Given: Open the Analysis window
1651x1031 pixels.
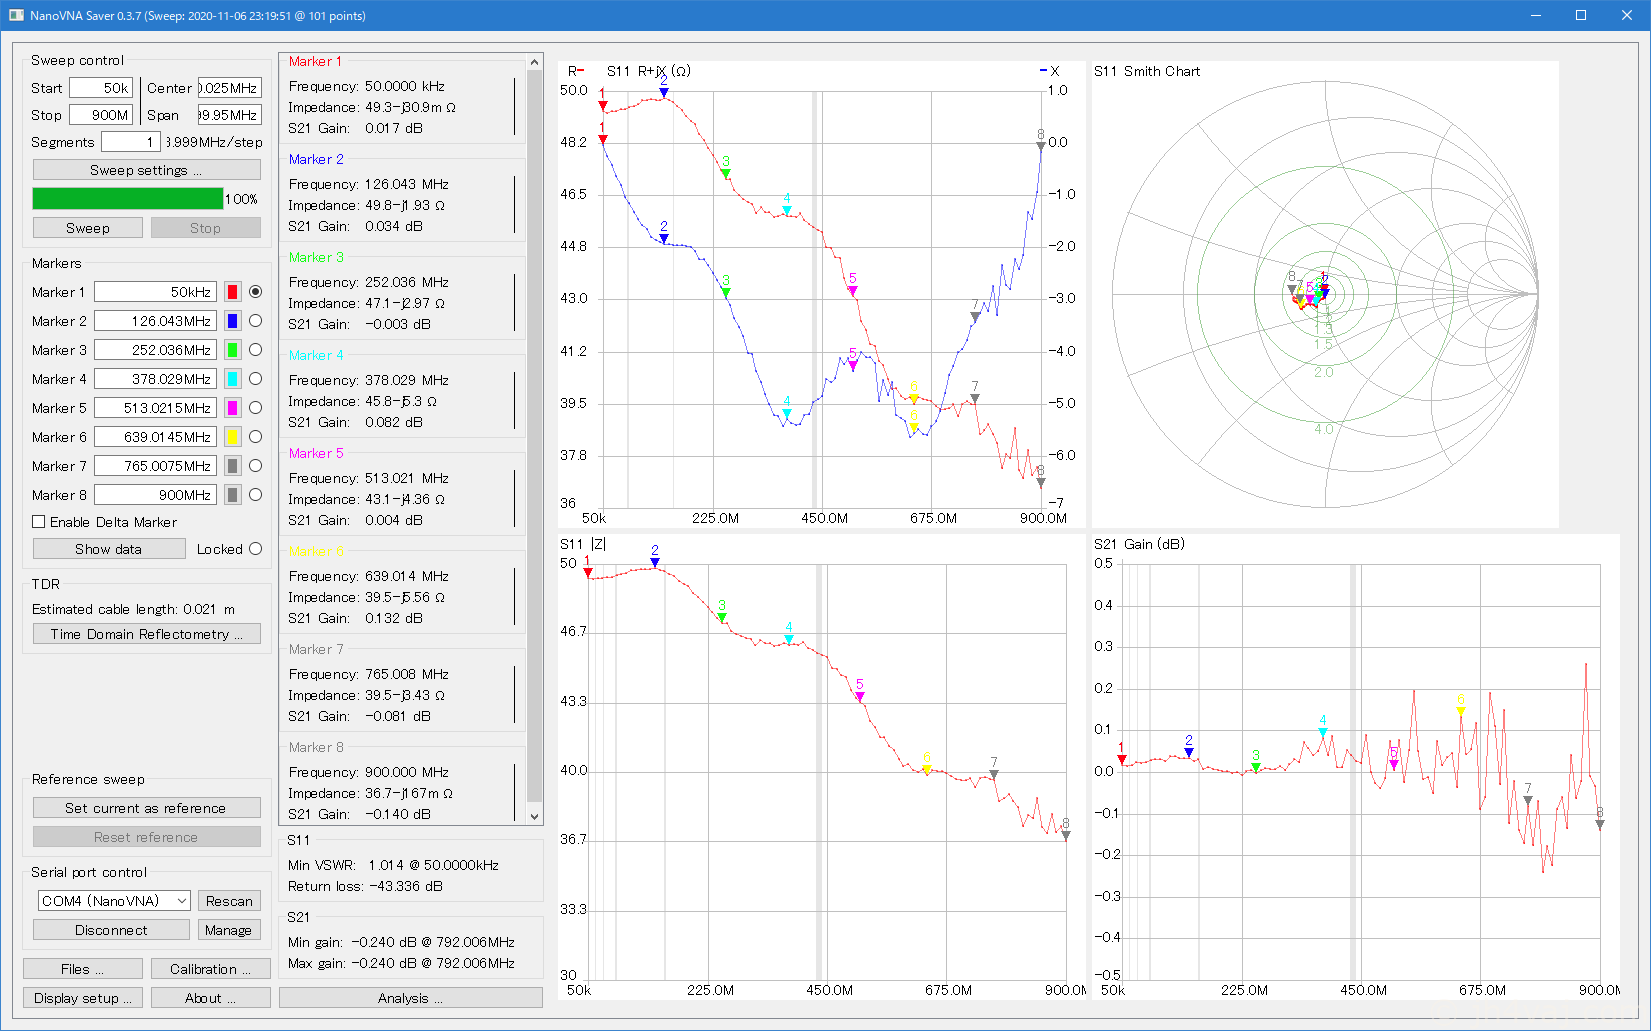Looking at the screenshot, I should tap(411, 998).
